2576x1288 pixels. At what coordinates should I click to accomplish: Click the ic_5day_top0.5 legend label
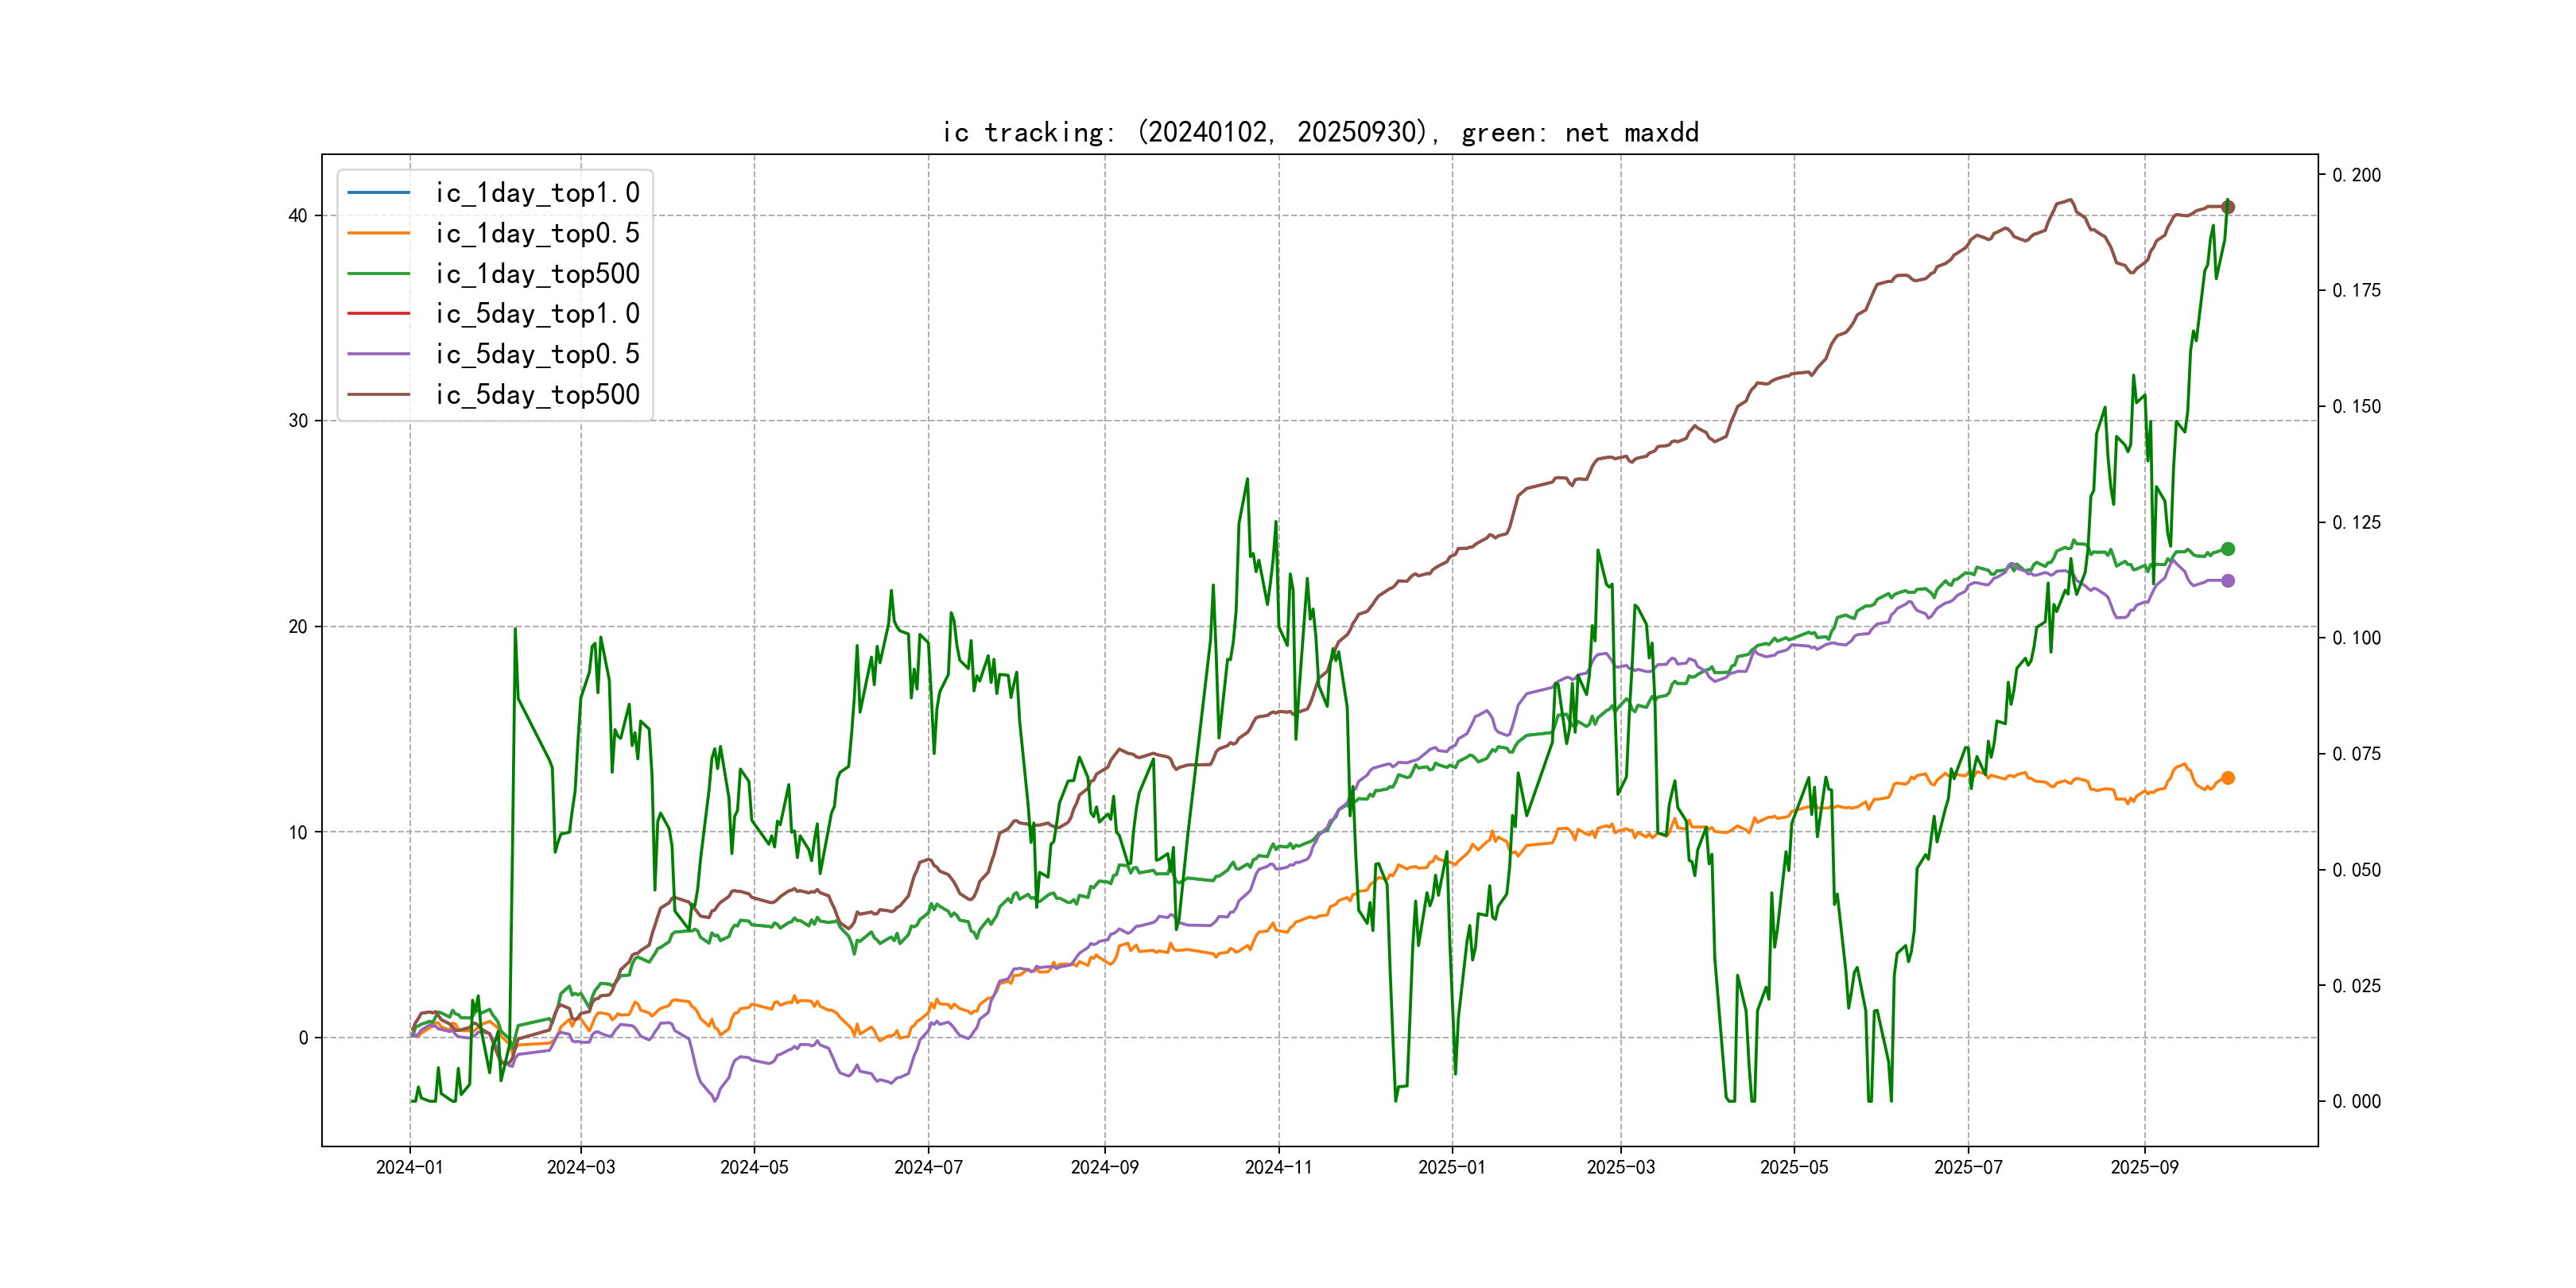pyautogui.click(x=537, y=354)
